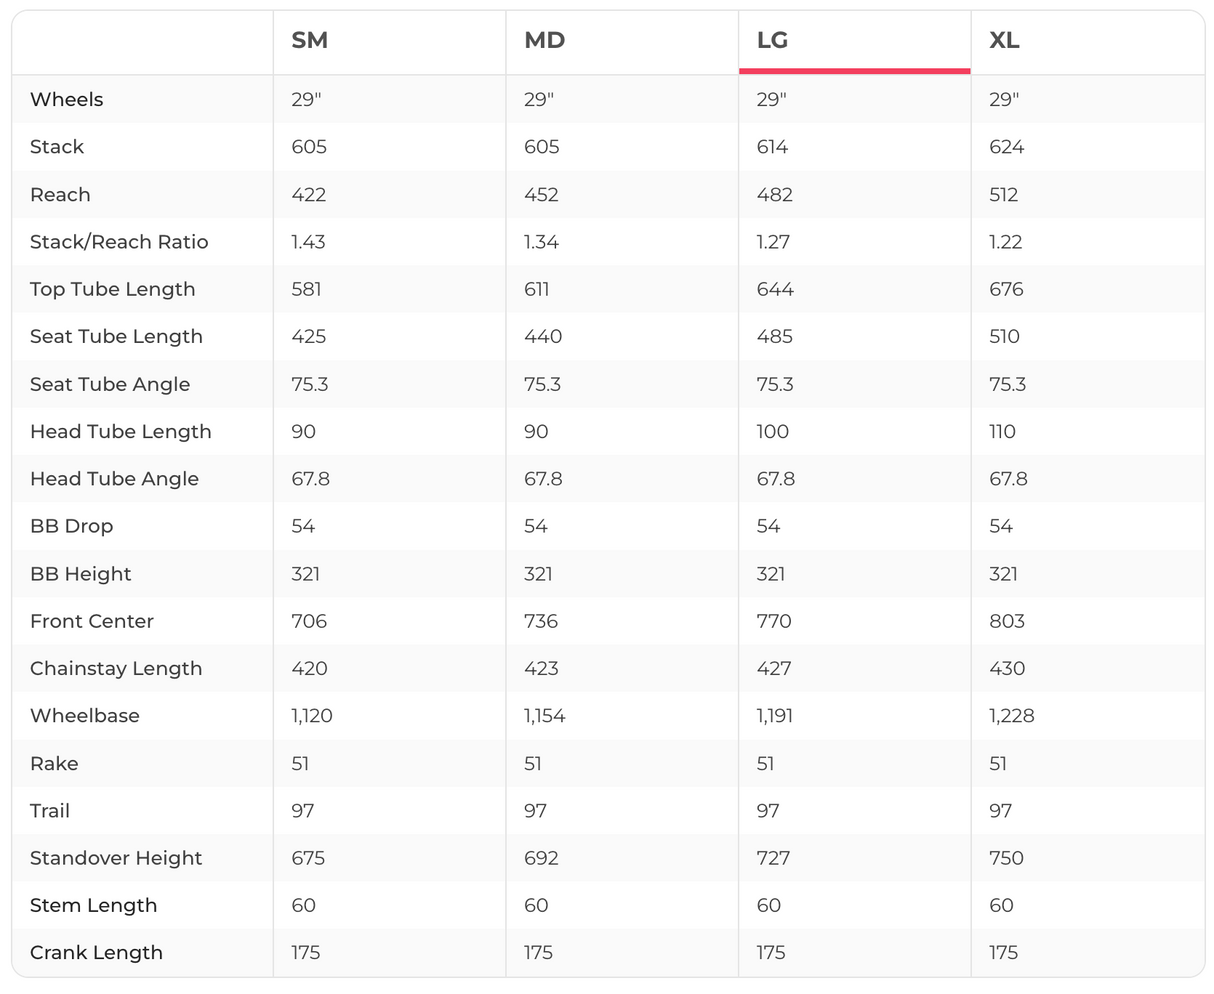Image resolution: width=1214 pixels, height=994 pixels.
Task: Click the XL Wheelbase value 1,228
Action: pyautogui.click(x=1012, y=716)
